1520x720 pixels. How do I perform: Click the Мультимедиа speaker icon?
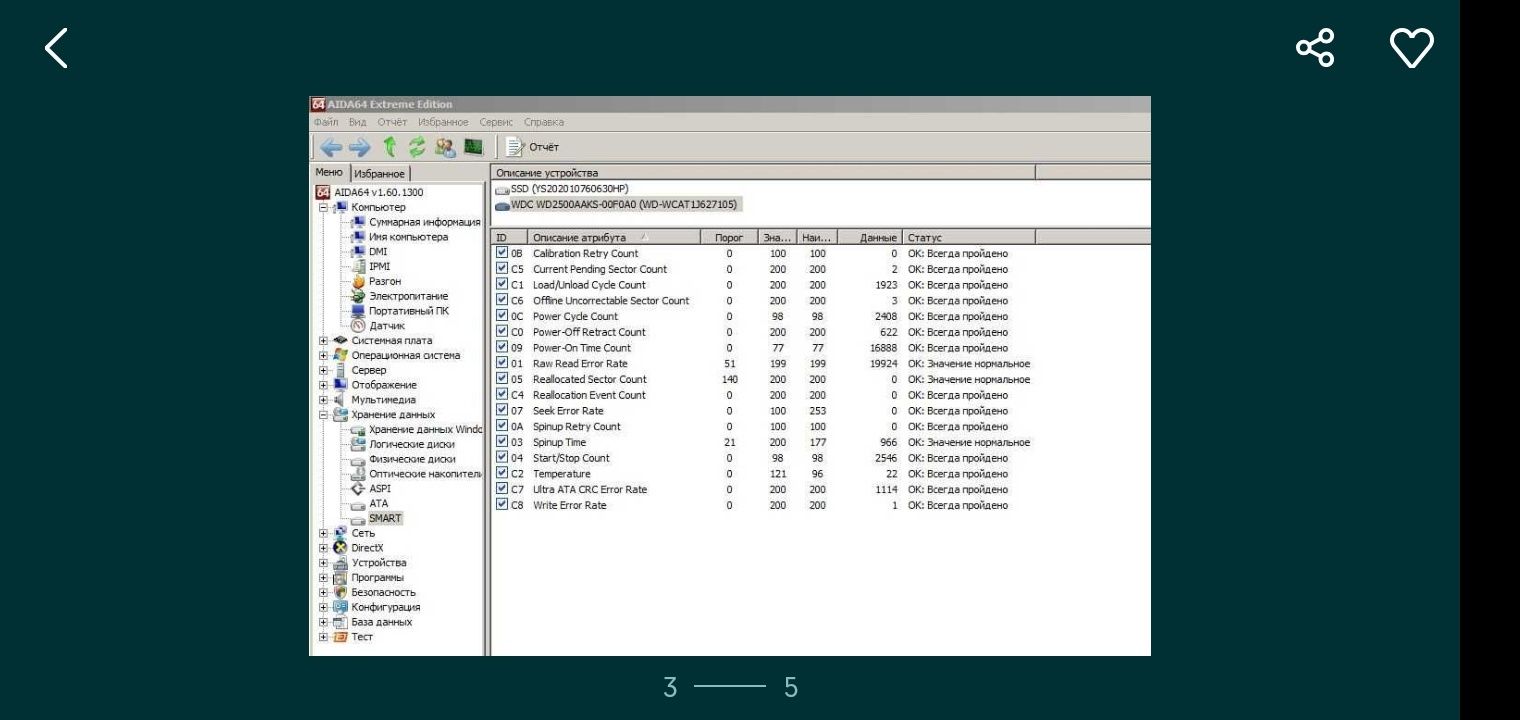[340, 400]
